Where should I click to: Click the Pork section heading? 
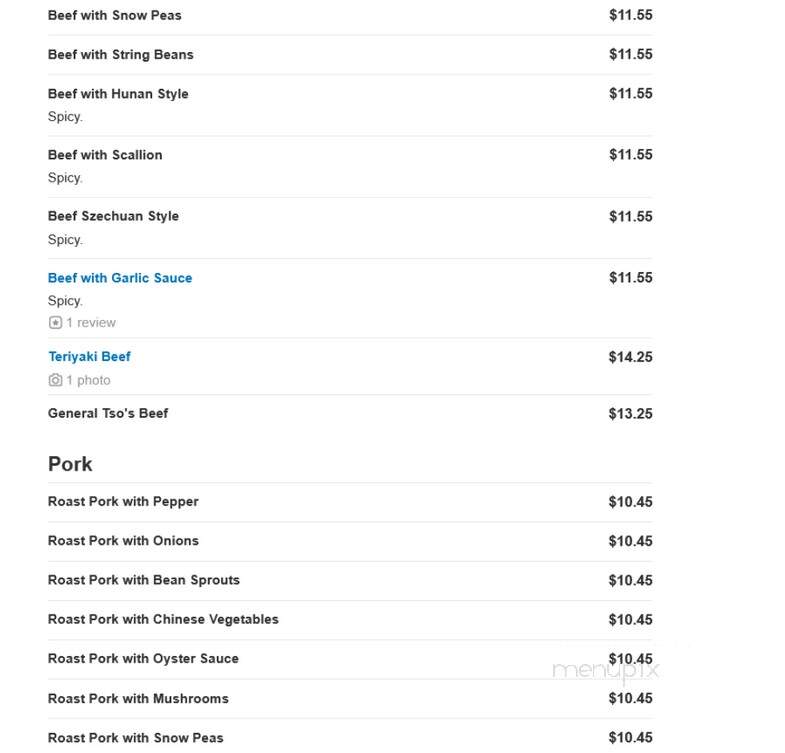tap(70, 464)
